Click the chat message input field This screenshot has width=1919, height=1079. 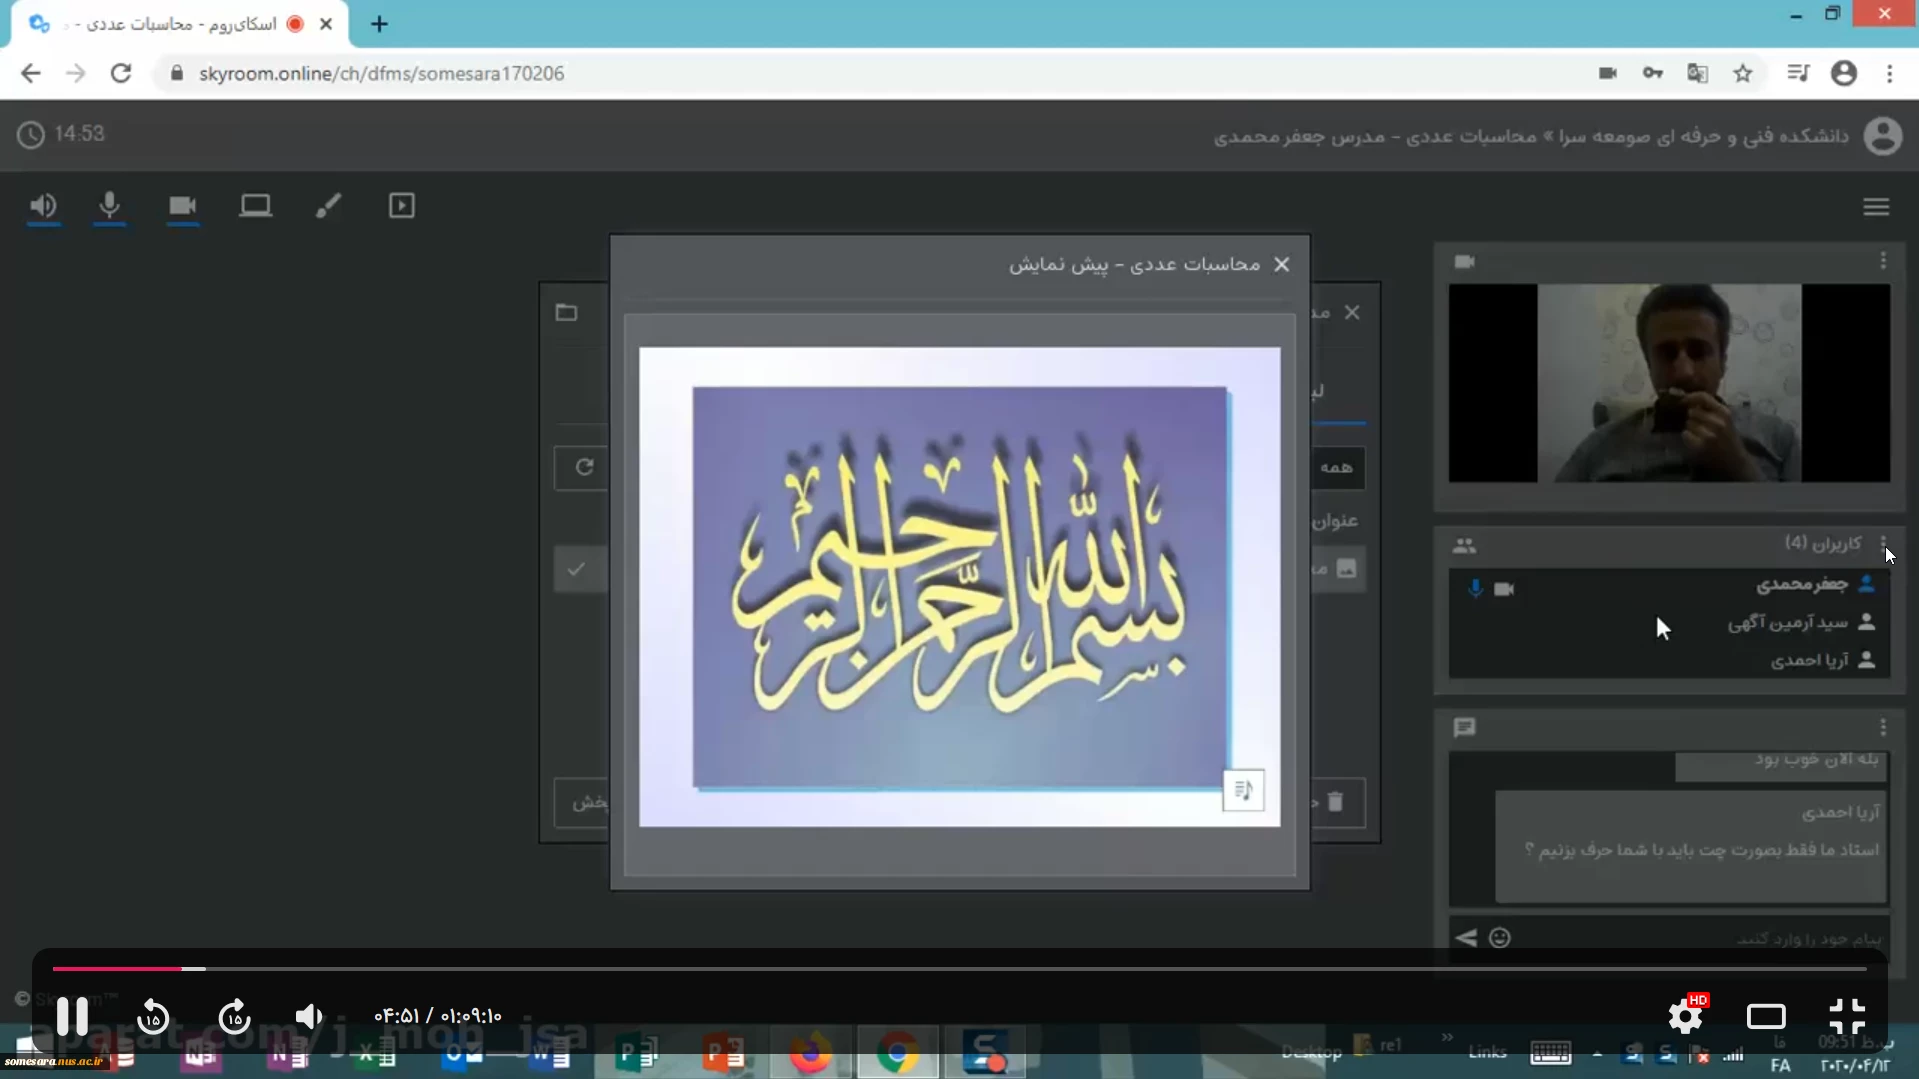1700,938
